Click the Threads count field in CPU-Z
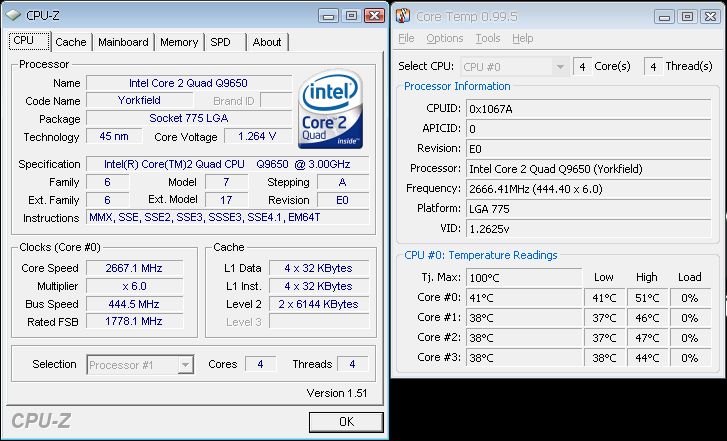The height and width of the screenshot is (441, 727). 352,364
